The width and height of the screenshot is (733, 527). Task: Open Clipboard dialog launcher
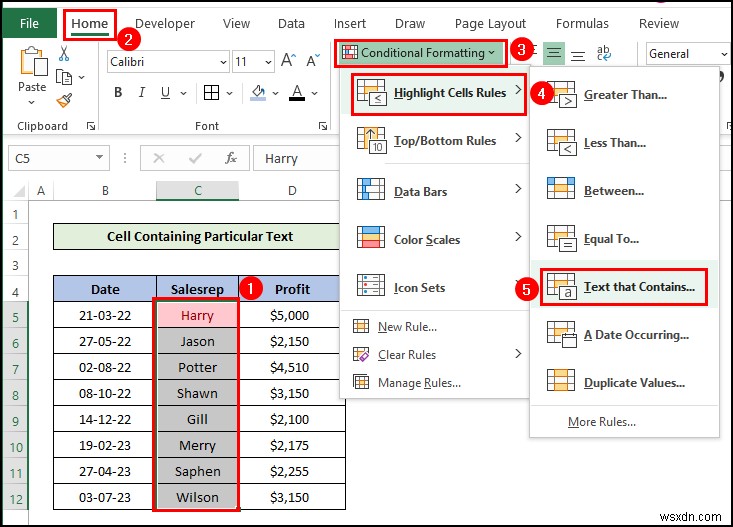pyautogui.click(x=91, y=126)
